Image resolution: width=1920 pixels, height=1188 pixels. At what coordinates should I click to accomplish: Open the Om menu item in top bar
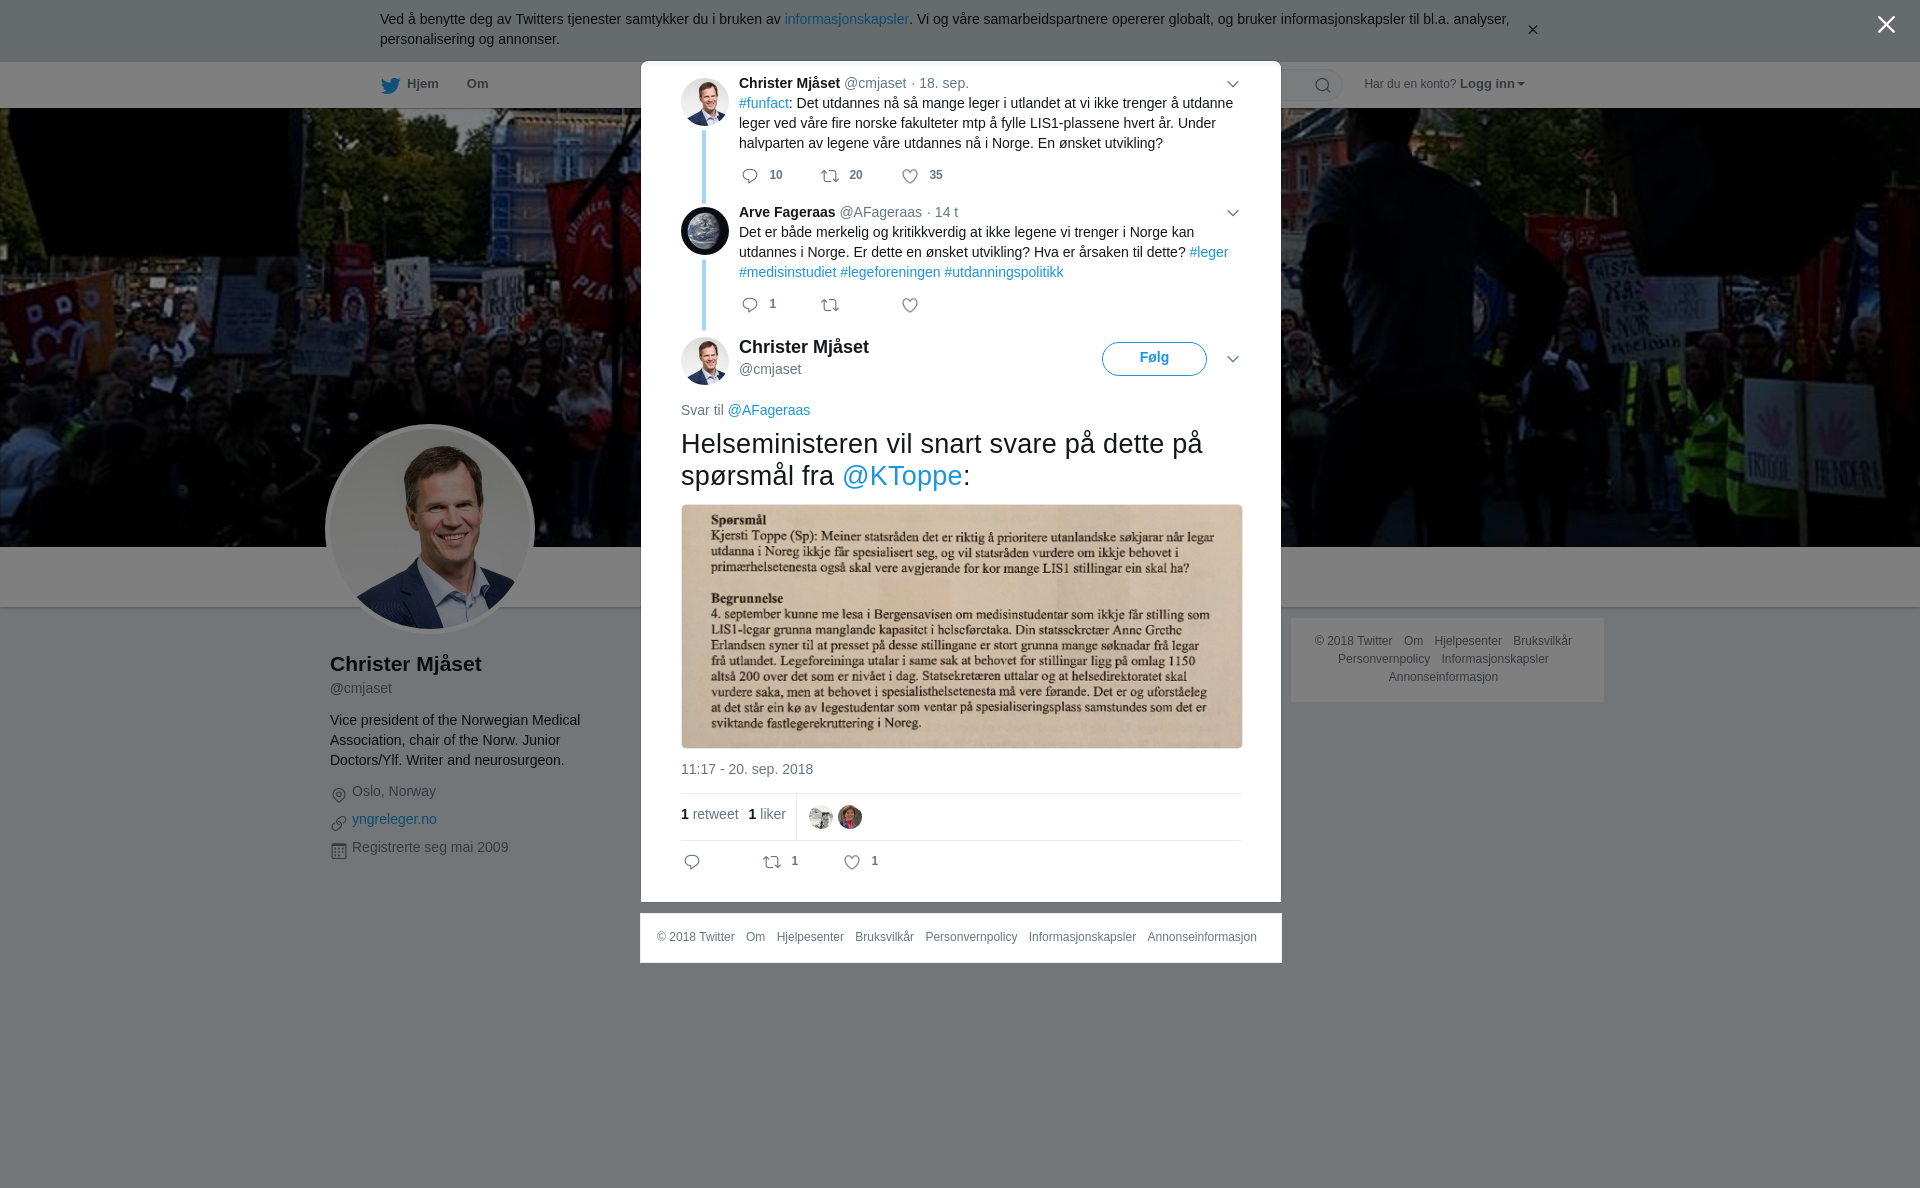pyautogui.click(x=477, y=84)
